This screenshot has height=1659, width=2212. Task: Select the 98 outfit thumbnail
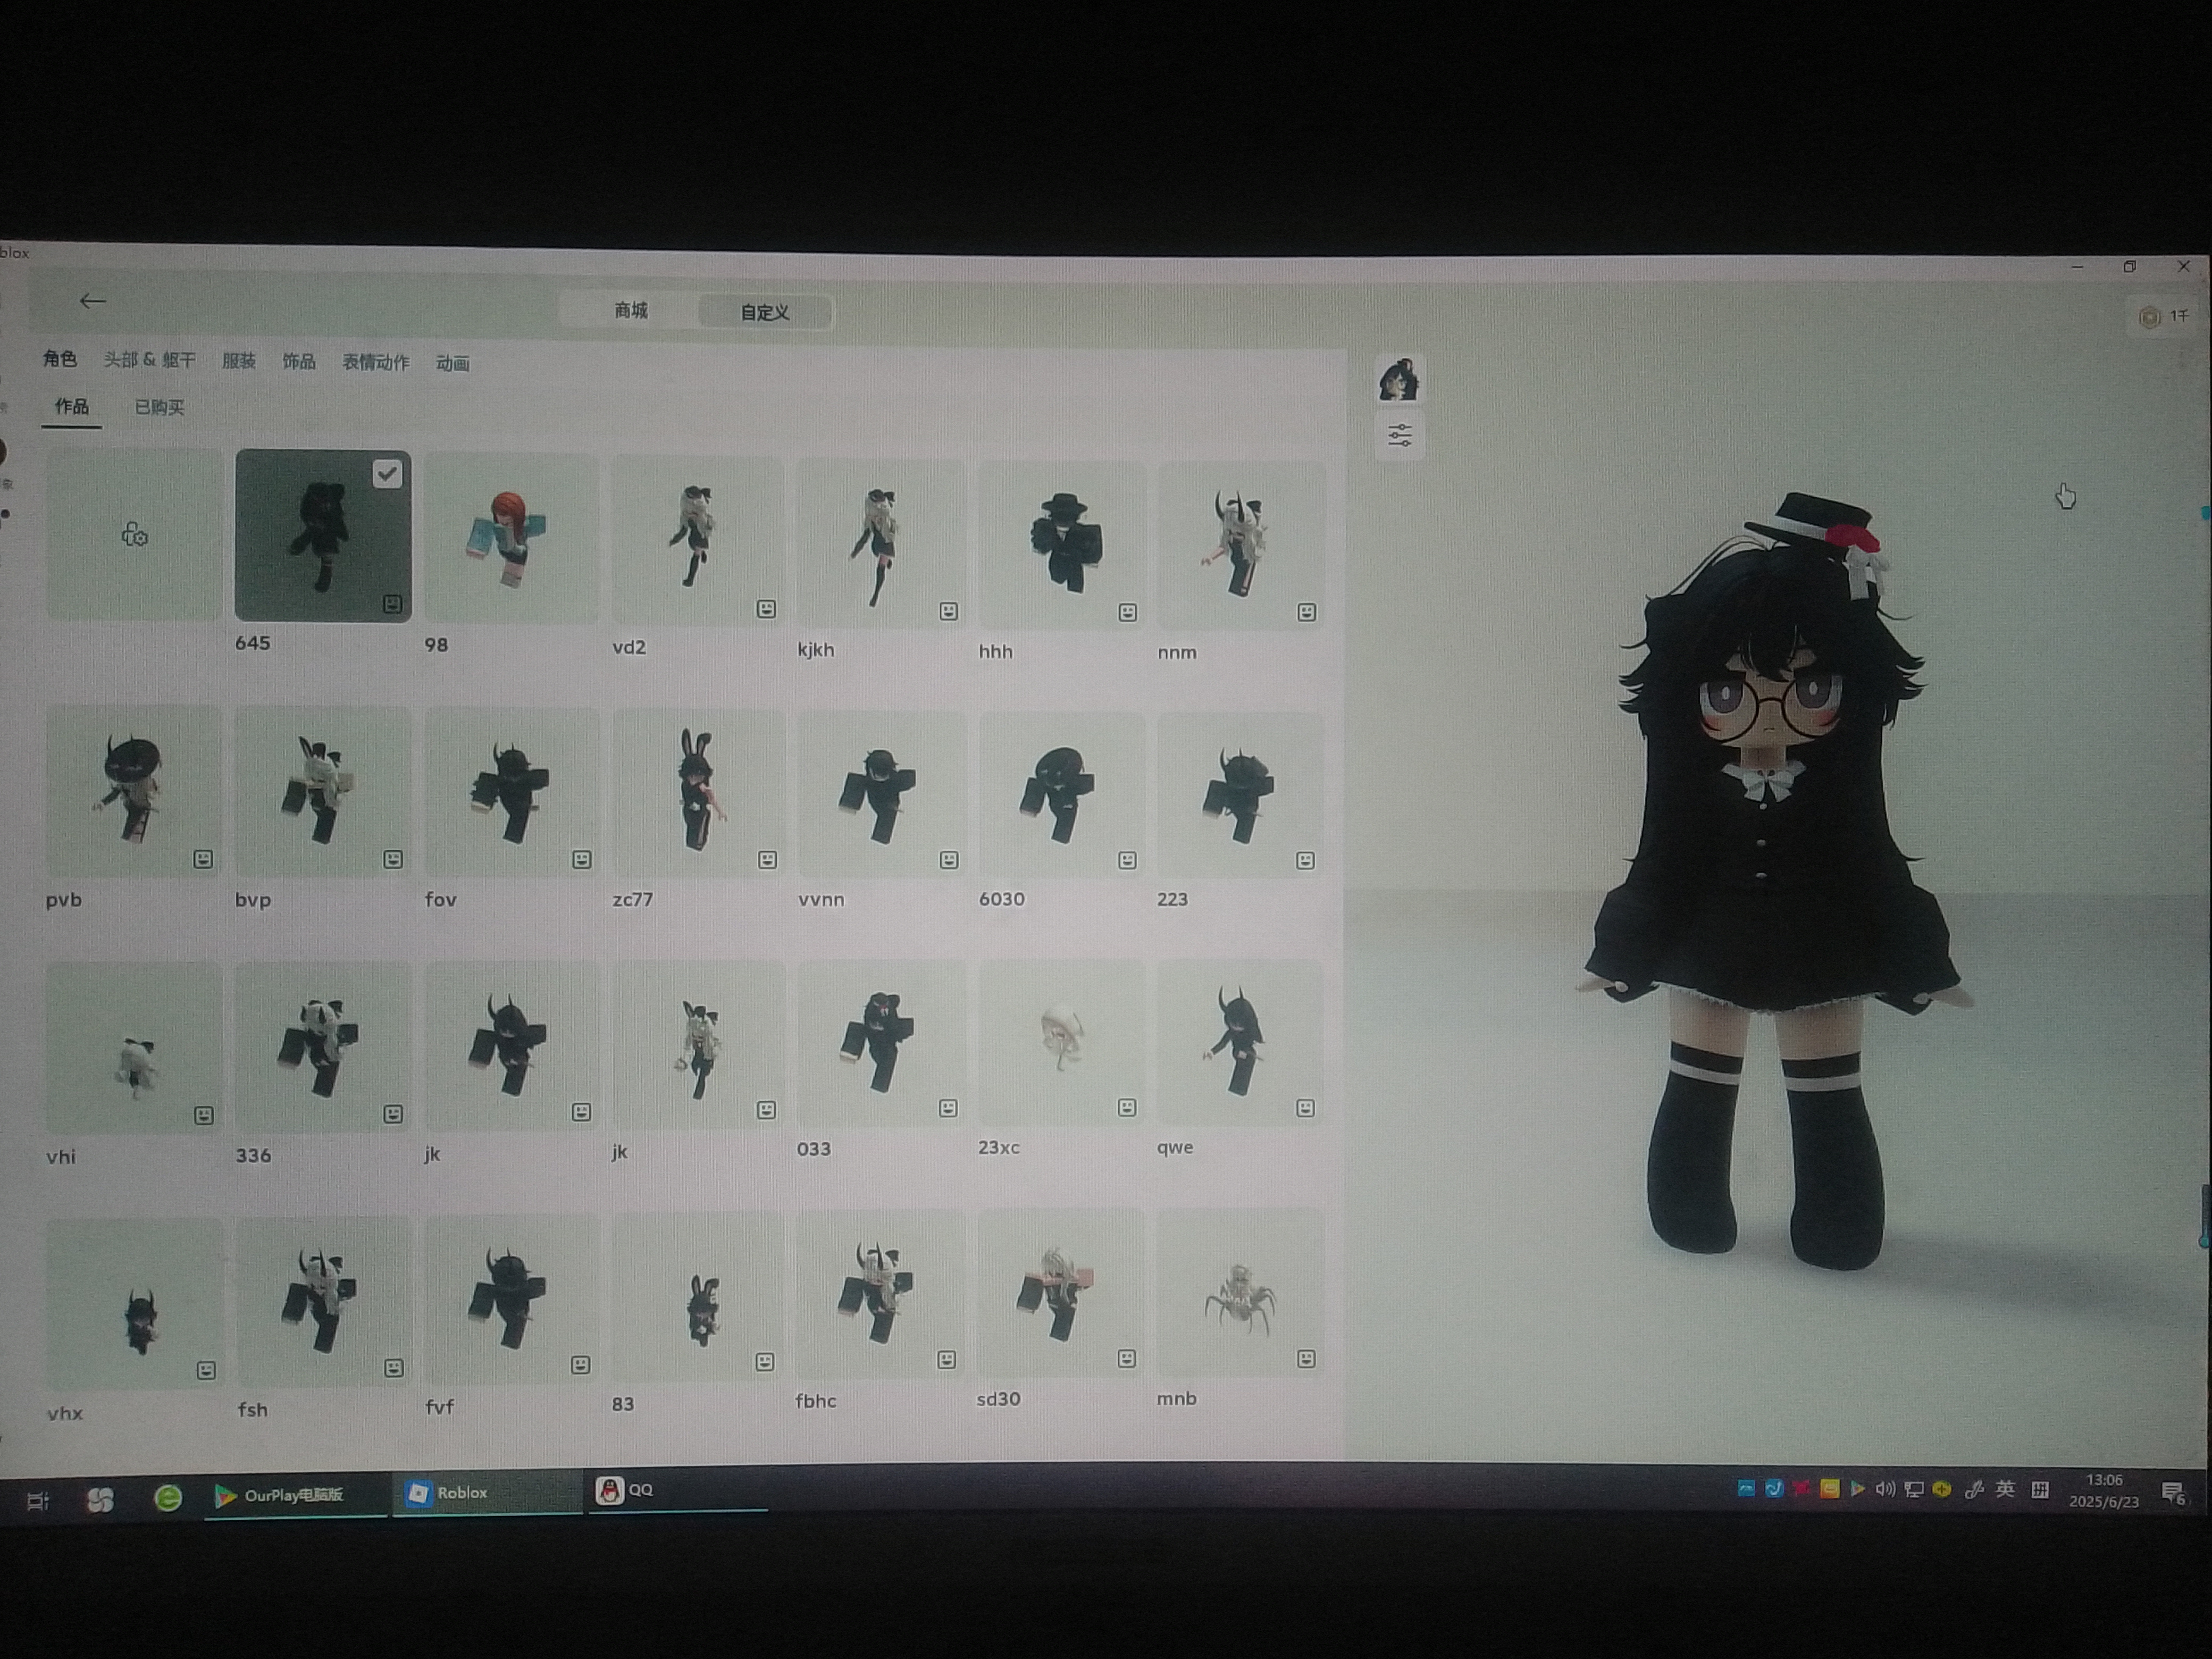[512, 538]
